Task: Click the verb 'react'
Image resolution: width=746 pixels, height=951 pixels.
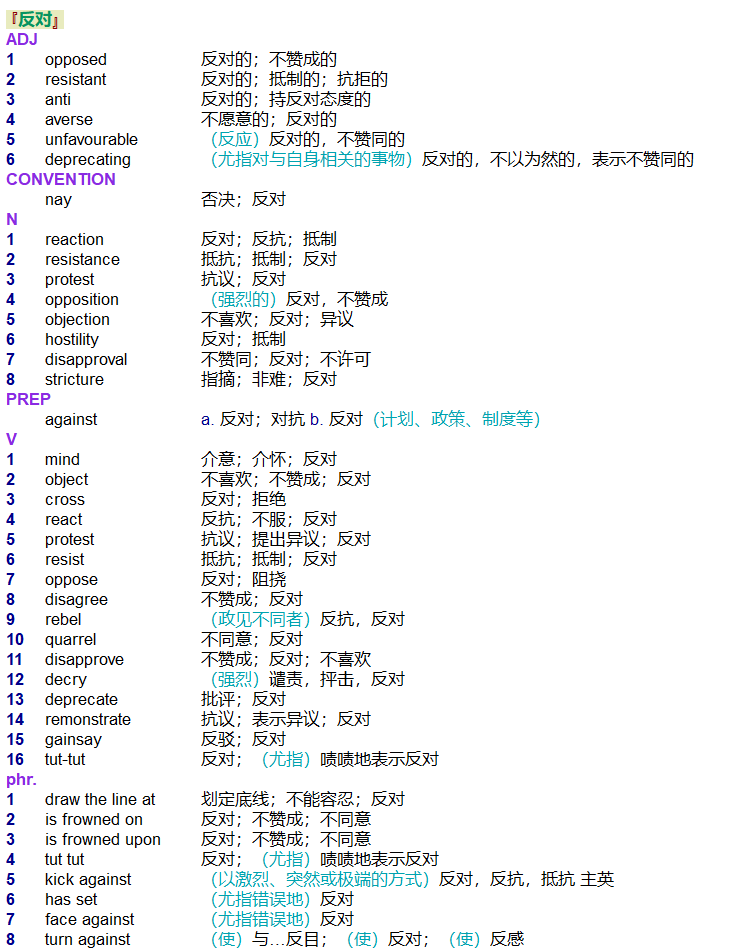Action: (64, 520)
